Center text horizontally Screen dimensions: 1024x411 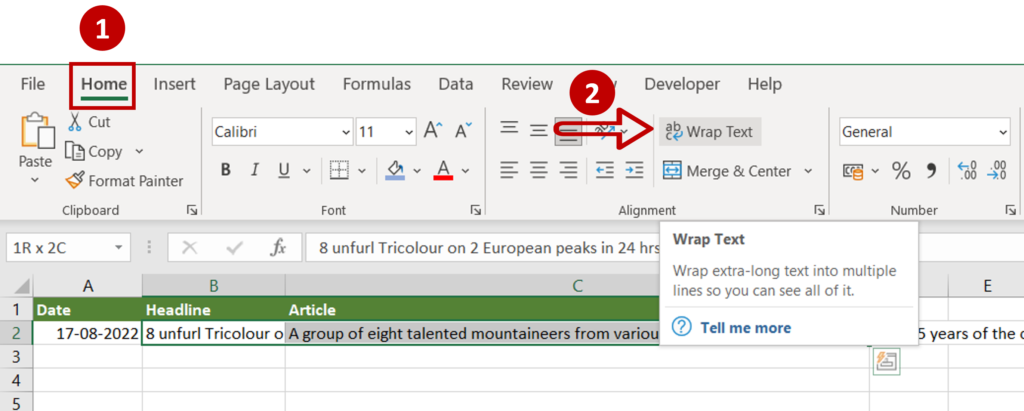click(539, 171)
